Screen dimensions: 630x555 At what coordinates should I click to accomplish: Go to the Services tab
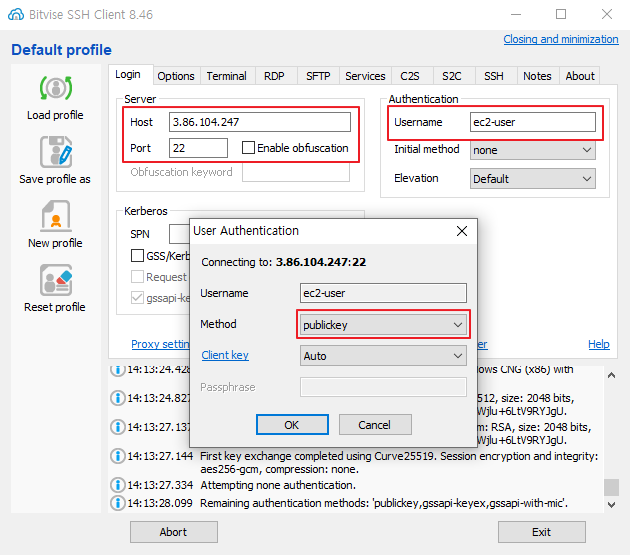coord(365,76)
